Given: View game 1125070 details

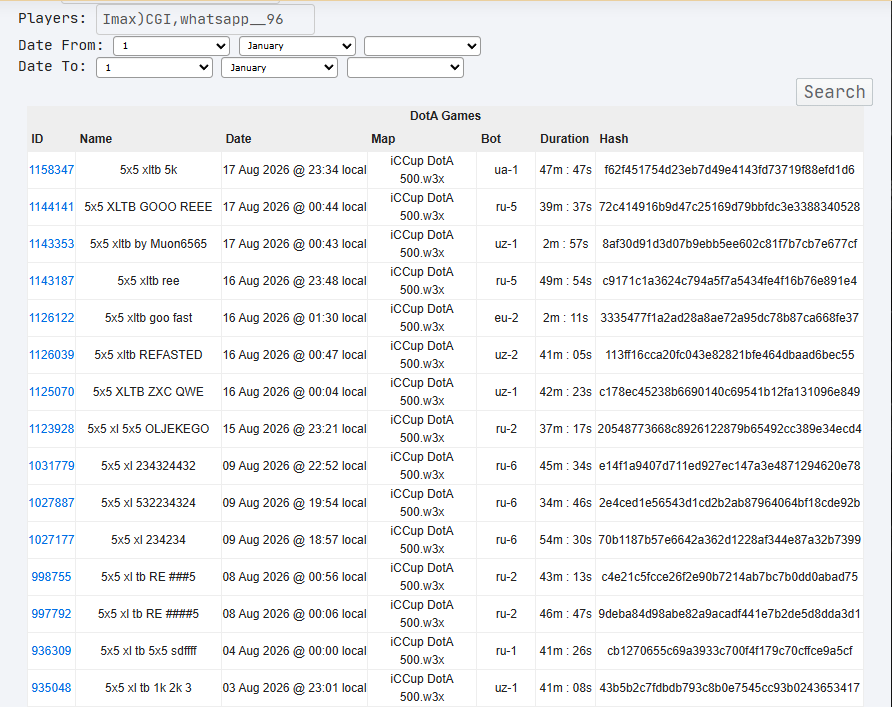Looking at the screenshot, I should pos(51,391).
